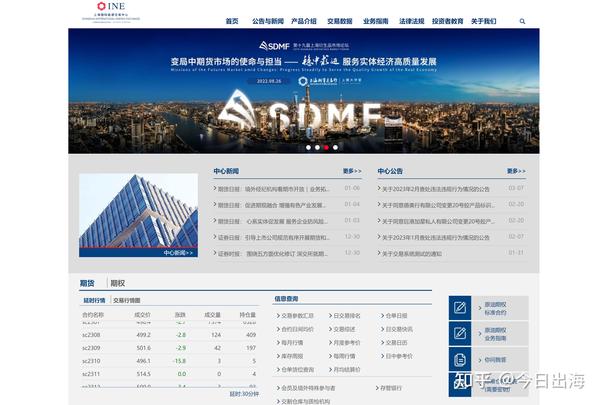Viewport: 600px width, 405px height.
Task: Open the 证券日报 news item dated 12-30
Action: (272, 237)
